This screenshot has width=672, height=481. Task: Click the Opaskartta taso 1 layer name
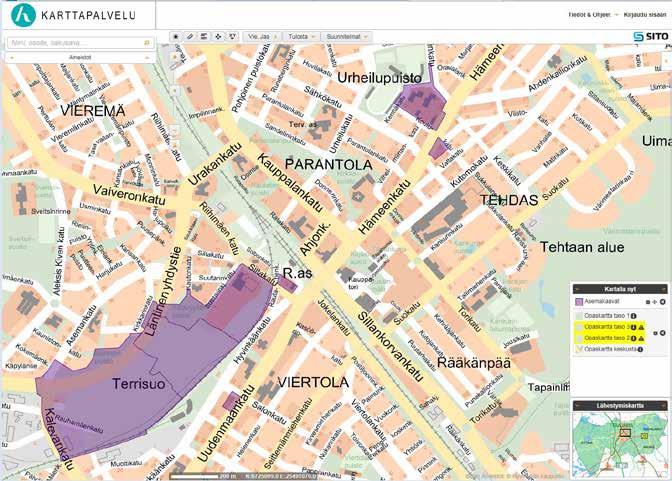coord(607,316)
